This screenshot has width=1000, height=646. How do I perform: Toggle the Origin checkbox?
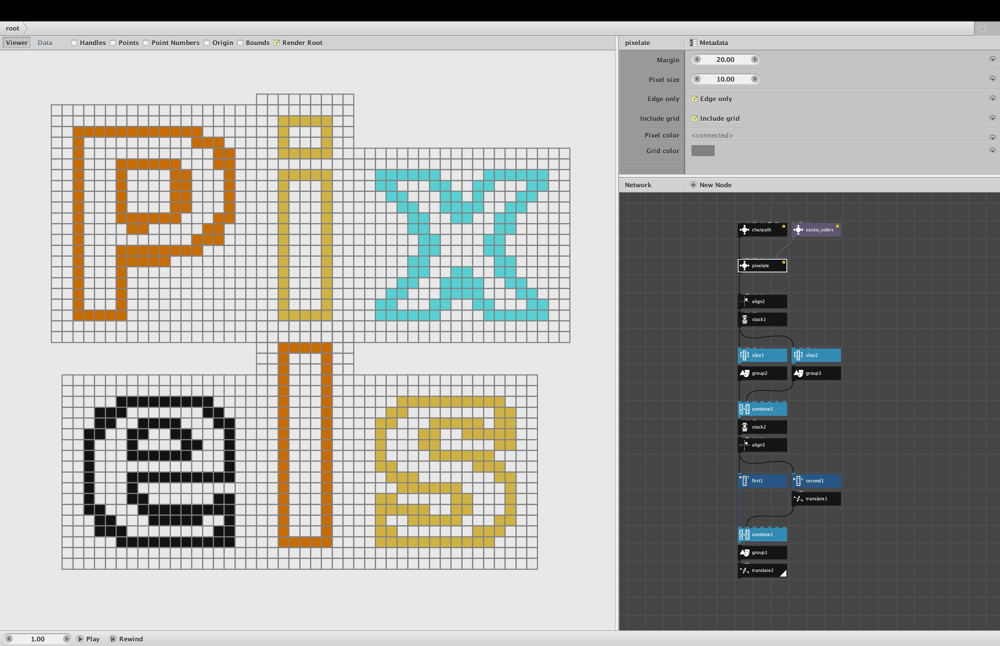[x=207, y=43]
